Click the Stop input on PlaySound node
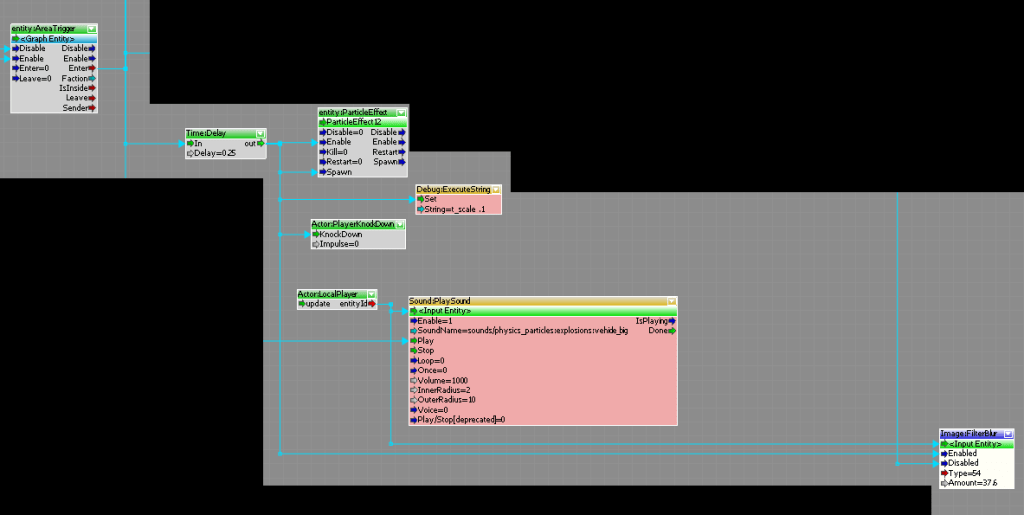 point(425,350)
